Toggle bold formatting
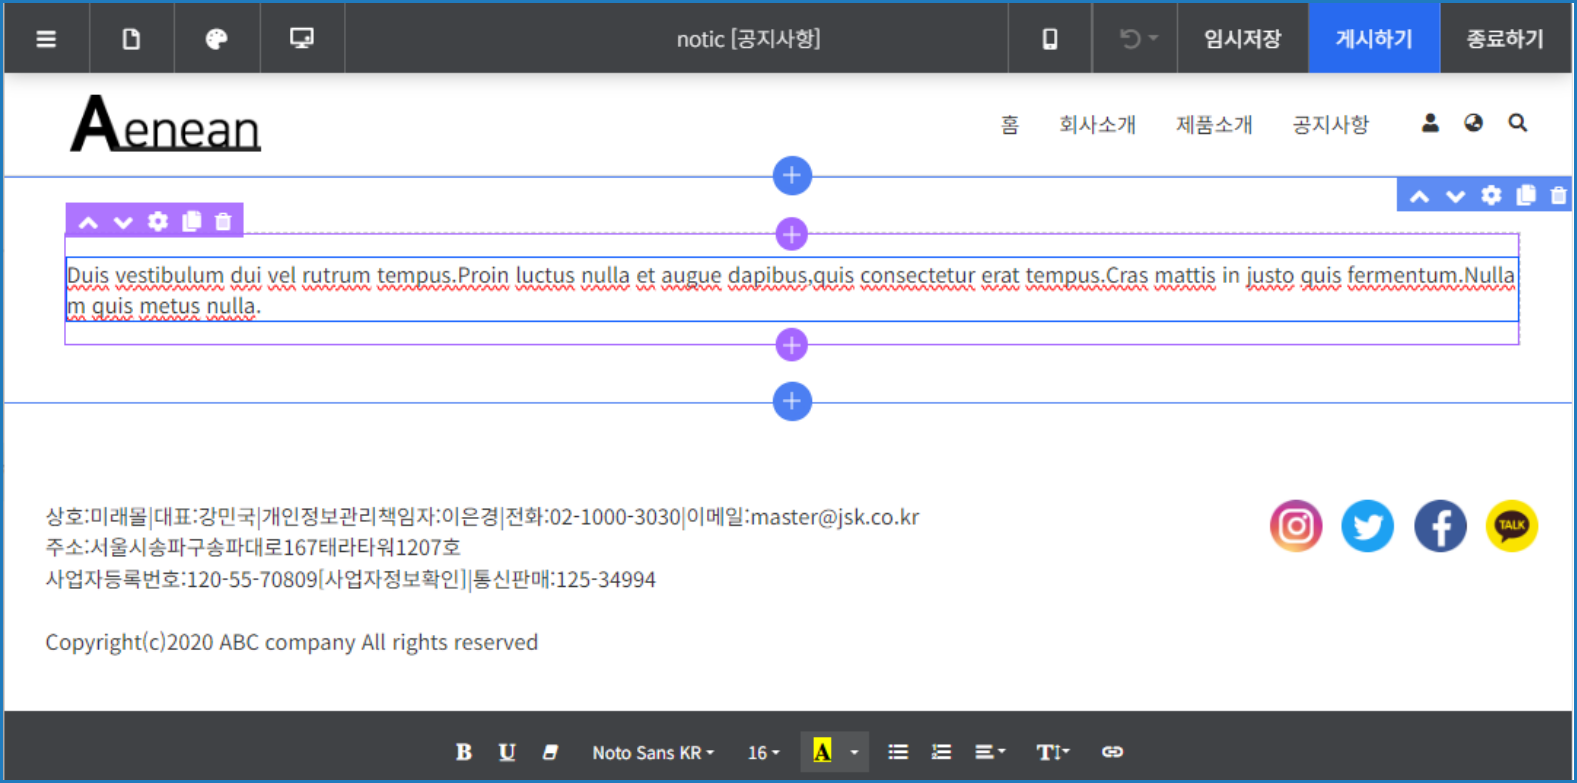Viewport: 1577px width, 783px height. (x=463, y=752)
